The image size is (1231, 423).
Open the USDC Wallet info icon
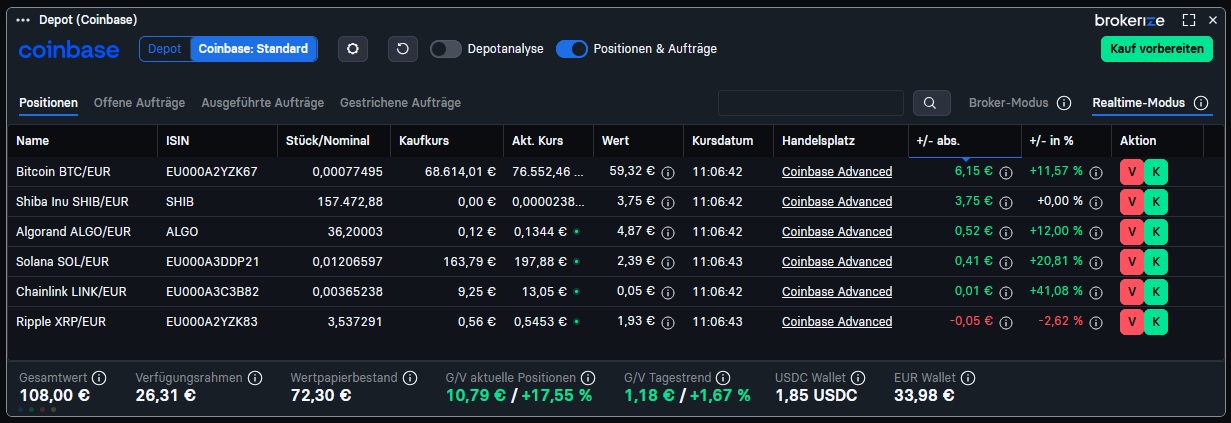[x=859, y=378]
